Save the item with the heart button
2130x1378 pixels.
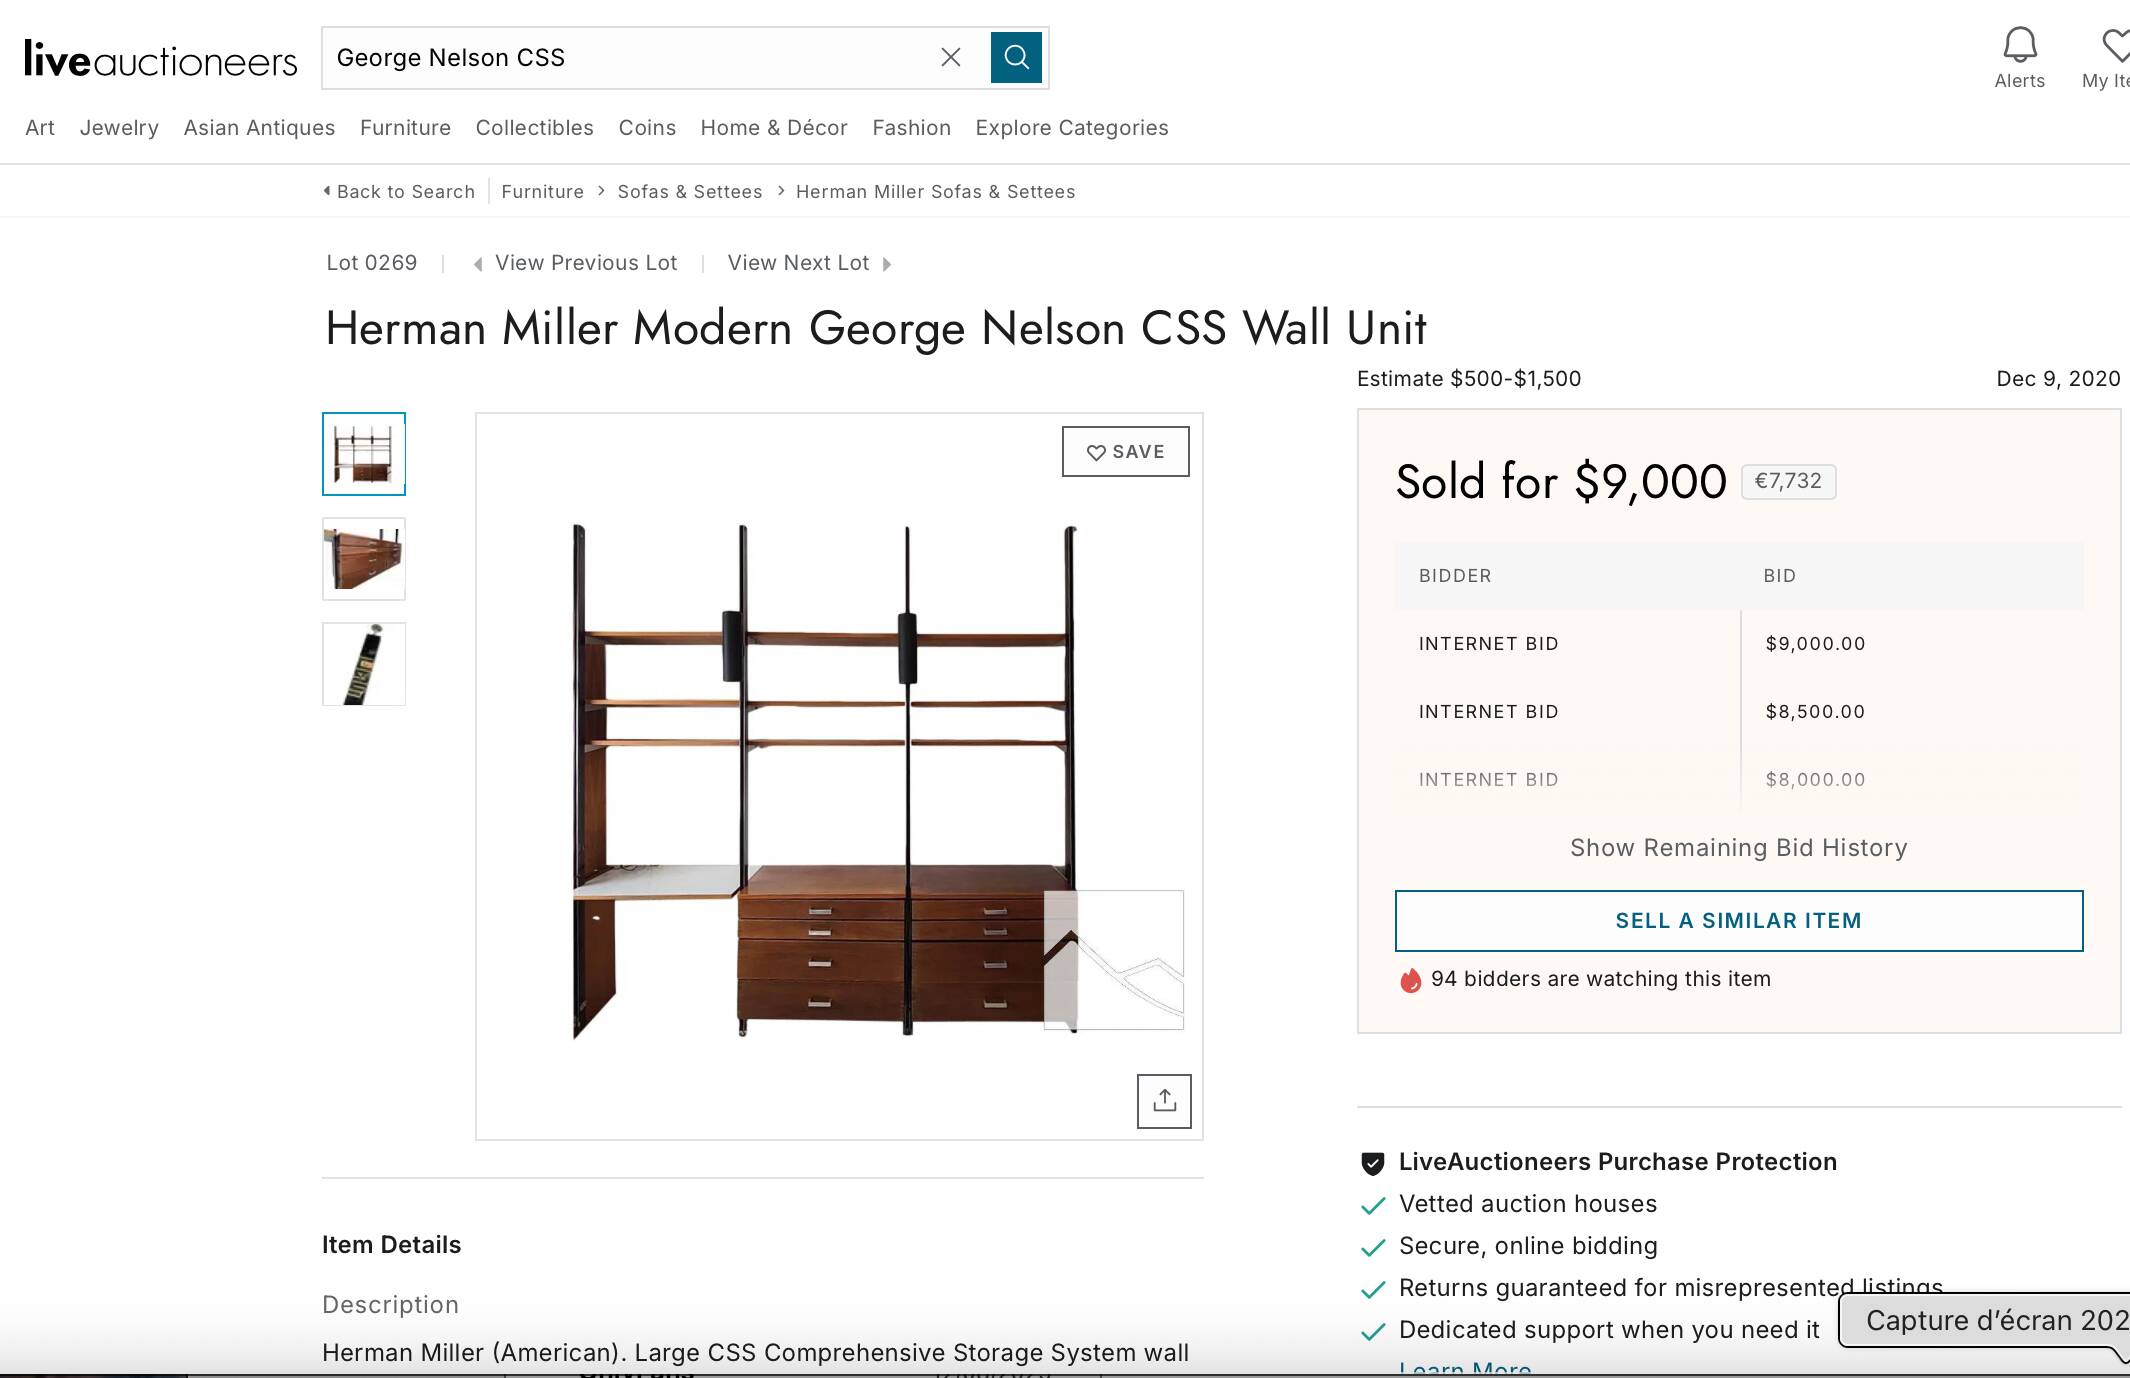click(x=1124, y=451)
